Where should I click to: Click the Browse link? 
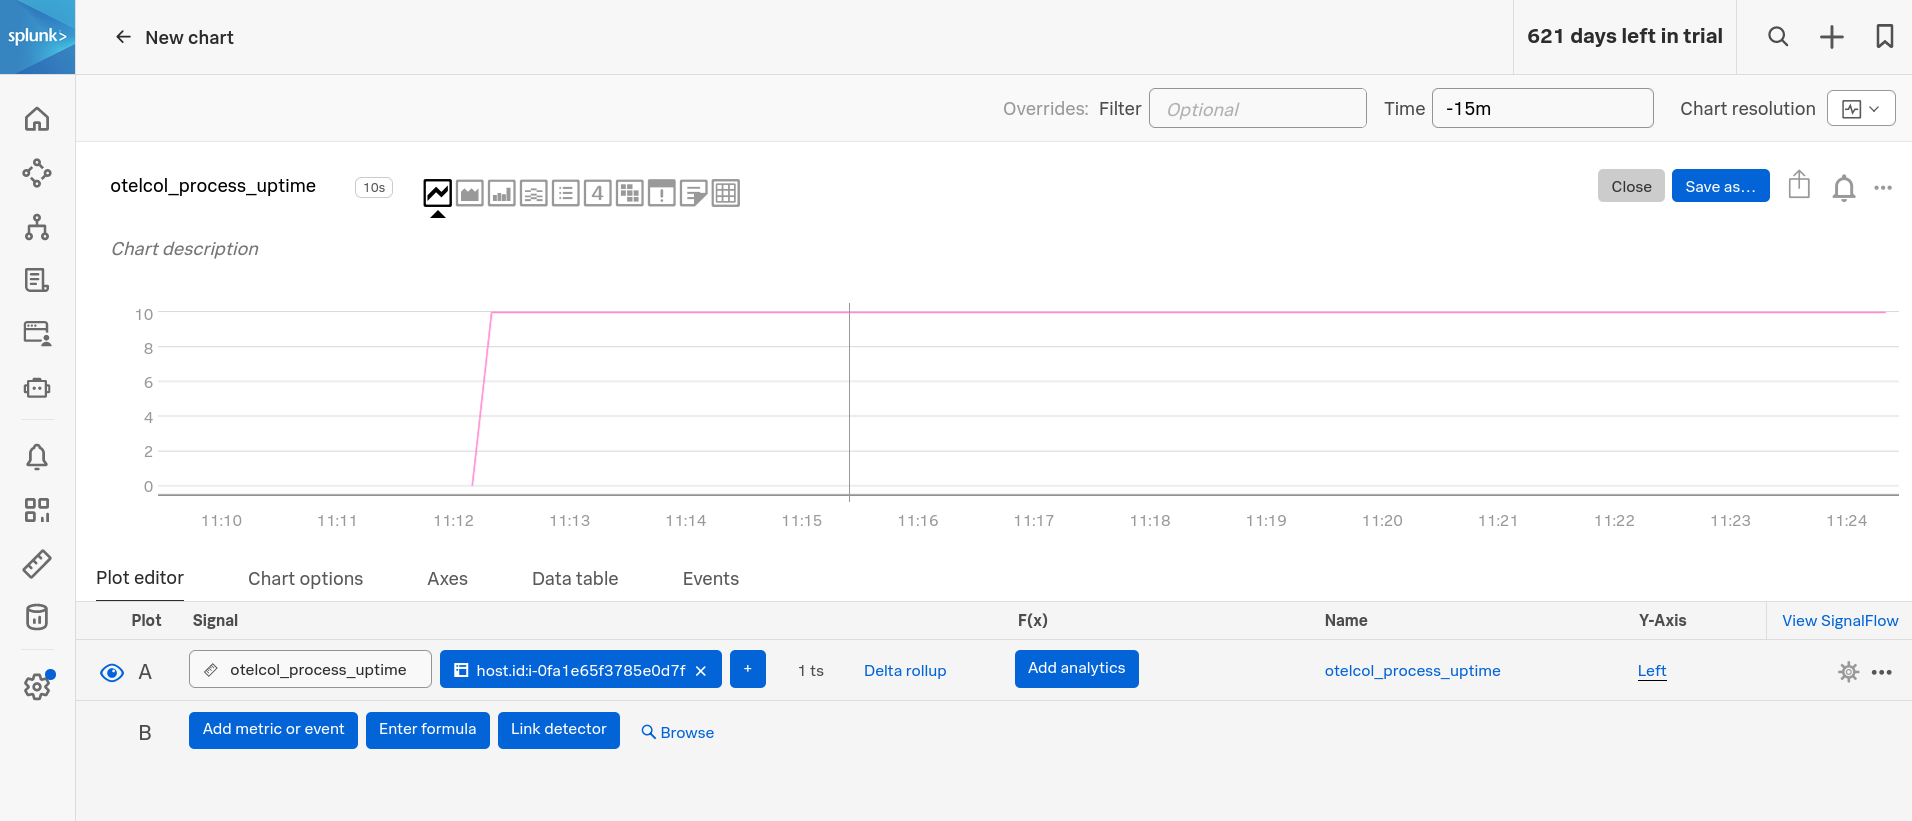point(678,732)
